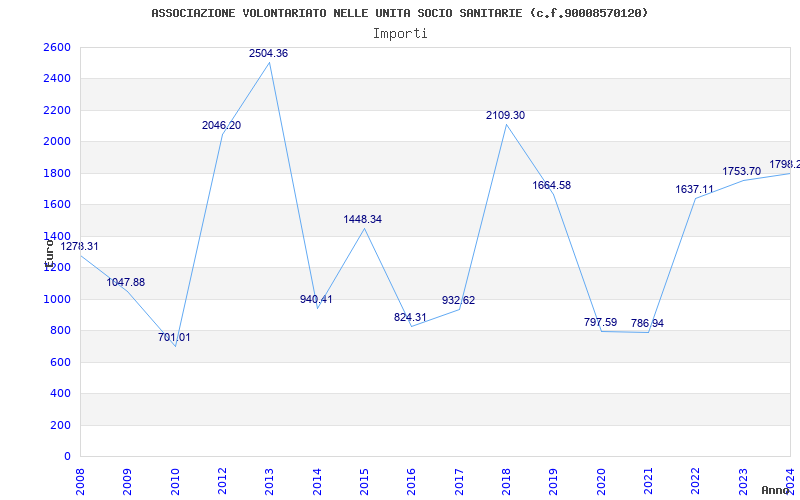
Task: Click the x-axis year 2019
Action: point(554,482)
